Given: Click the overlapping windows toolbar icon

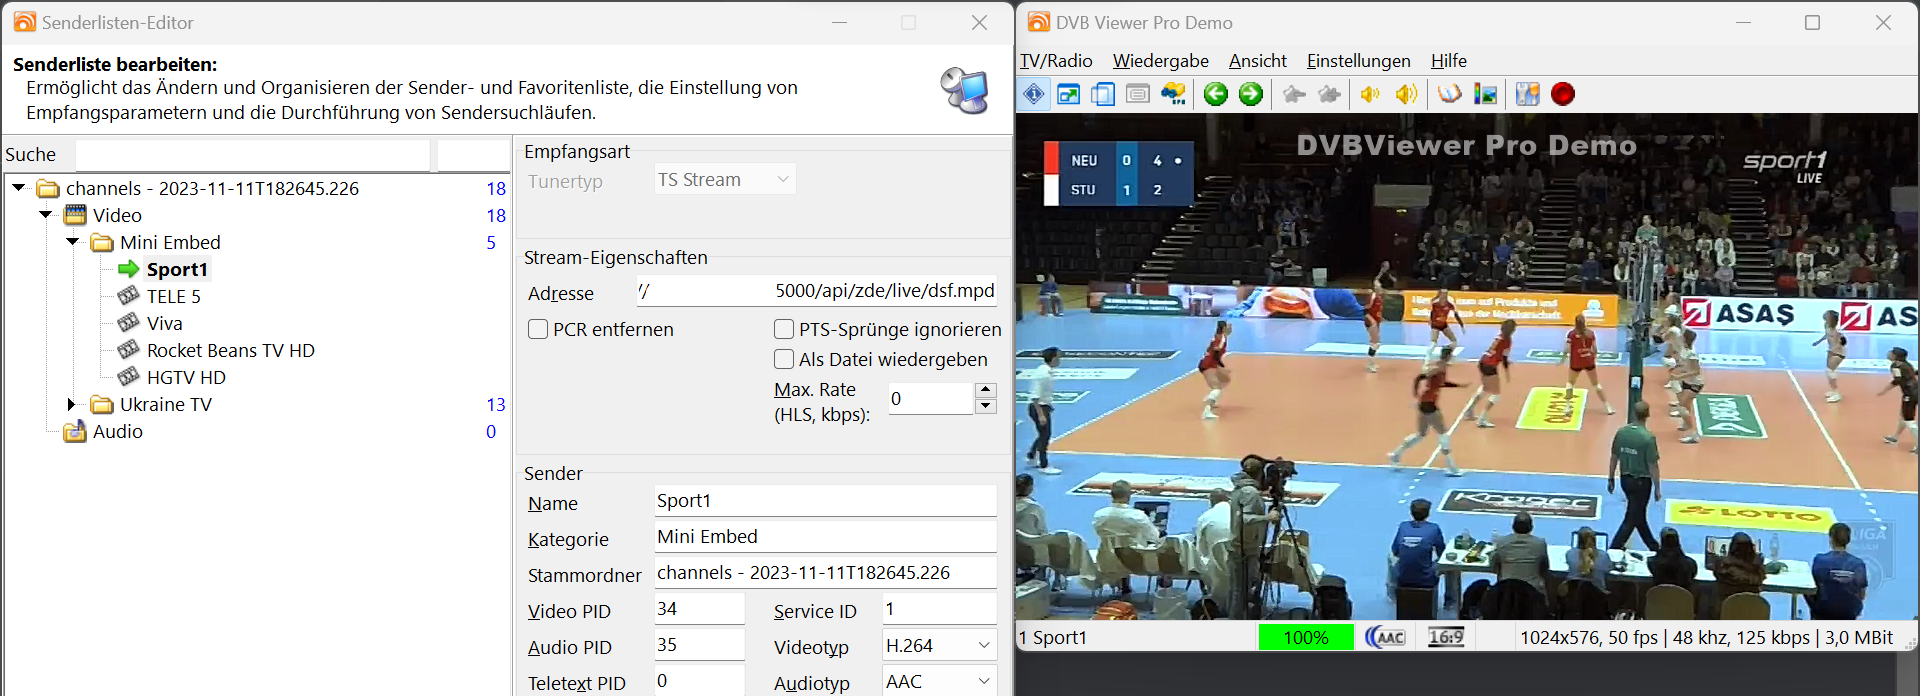Looking at the screenshot, I should point(1103,94).
